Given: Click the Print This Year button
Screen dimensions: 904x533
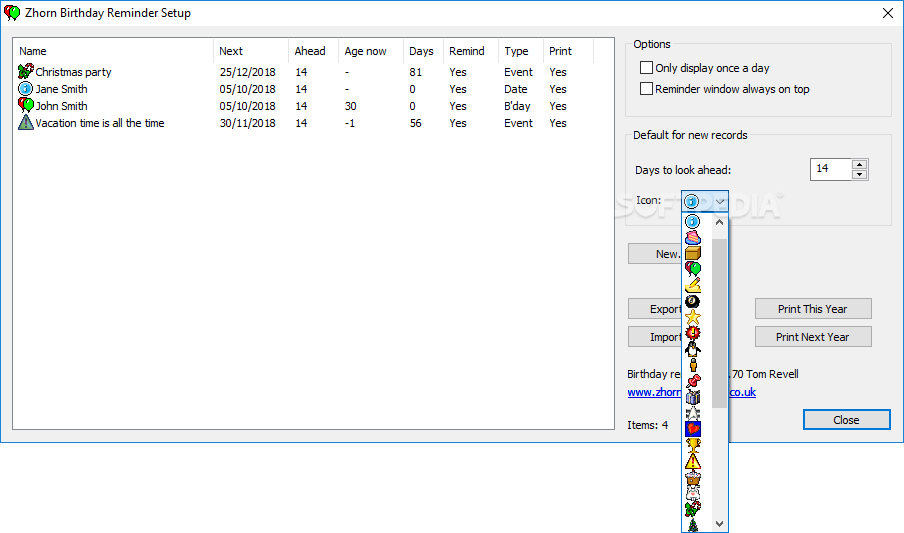Looking at the screenshot, I should 813,309.
